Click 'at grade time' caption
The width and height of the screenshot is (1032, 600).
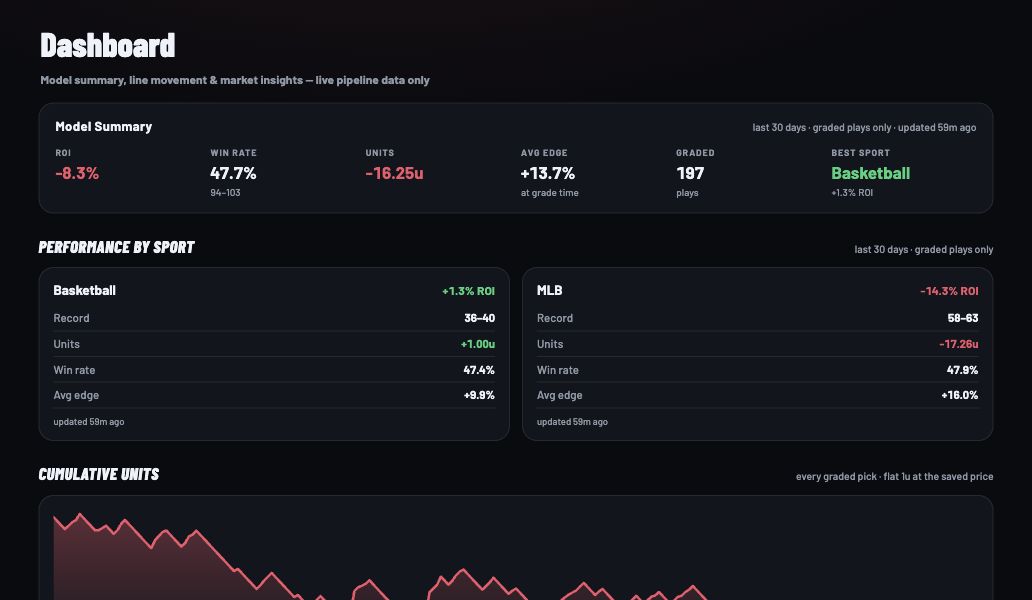[x=550, y=193]
